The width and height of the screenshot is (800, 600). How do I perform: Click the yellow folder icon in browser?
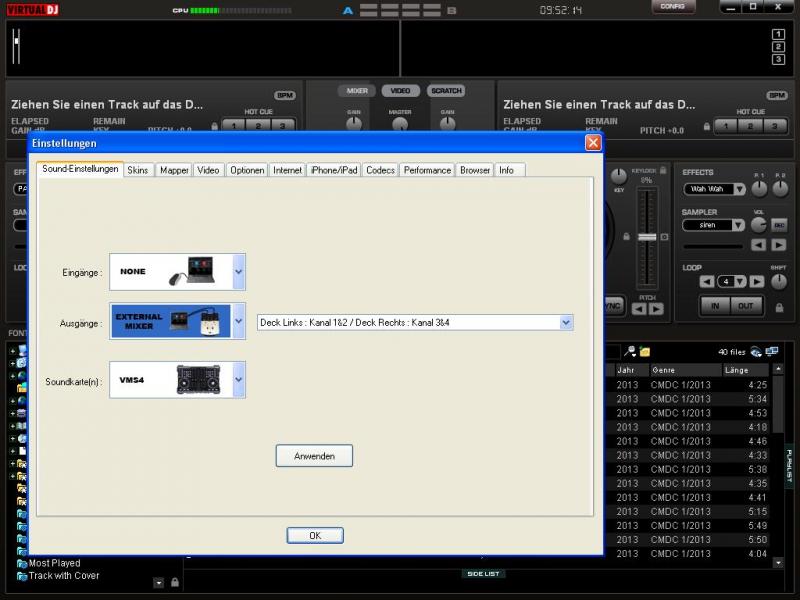pos(645,352)
